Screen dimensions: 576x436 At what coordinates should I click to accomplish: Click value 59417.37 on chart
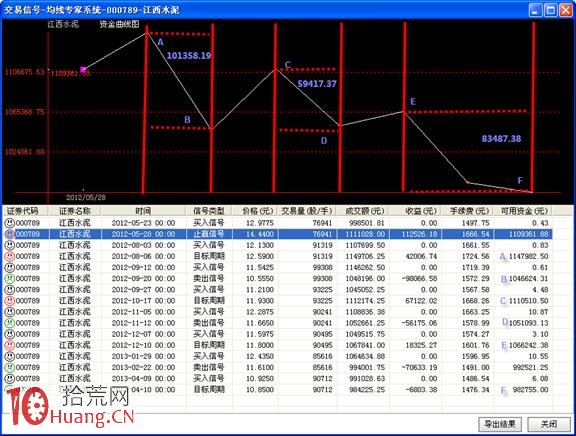tap(317, 84)
